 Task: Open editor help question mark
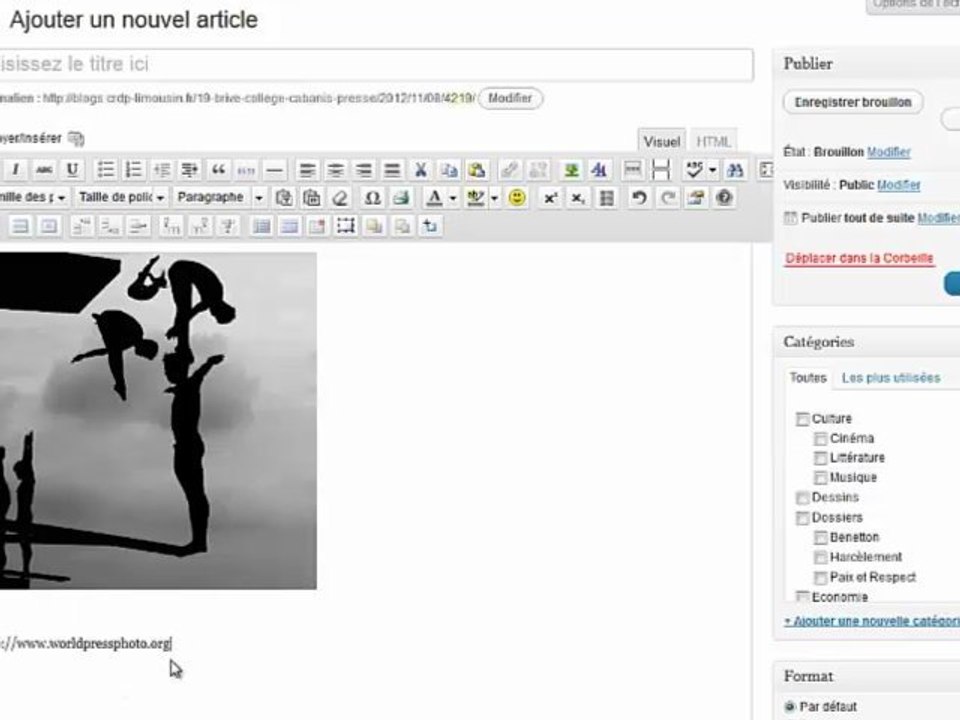point(724,198)
